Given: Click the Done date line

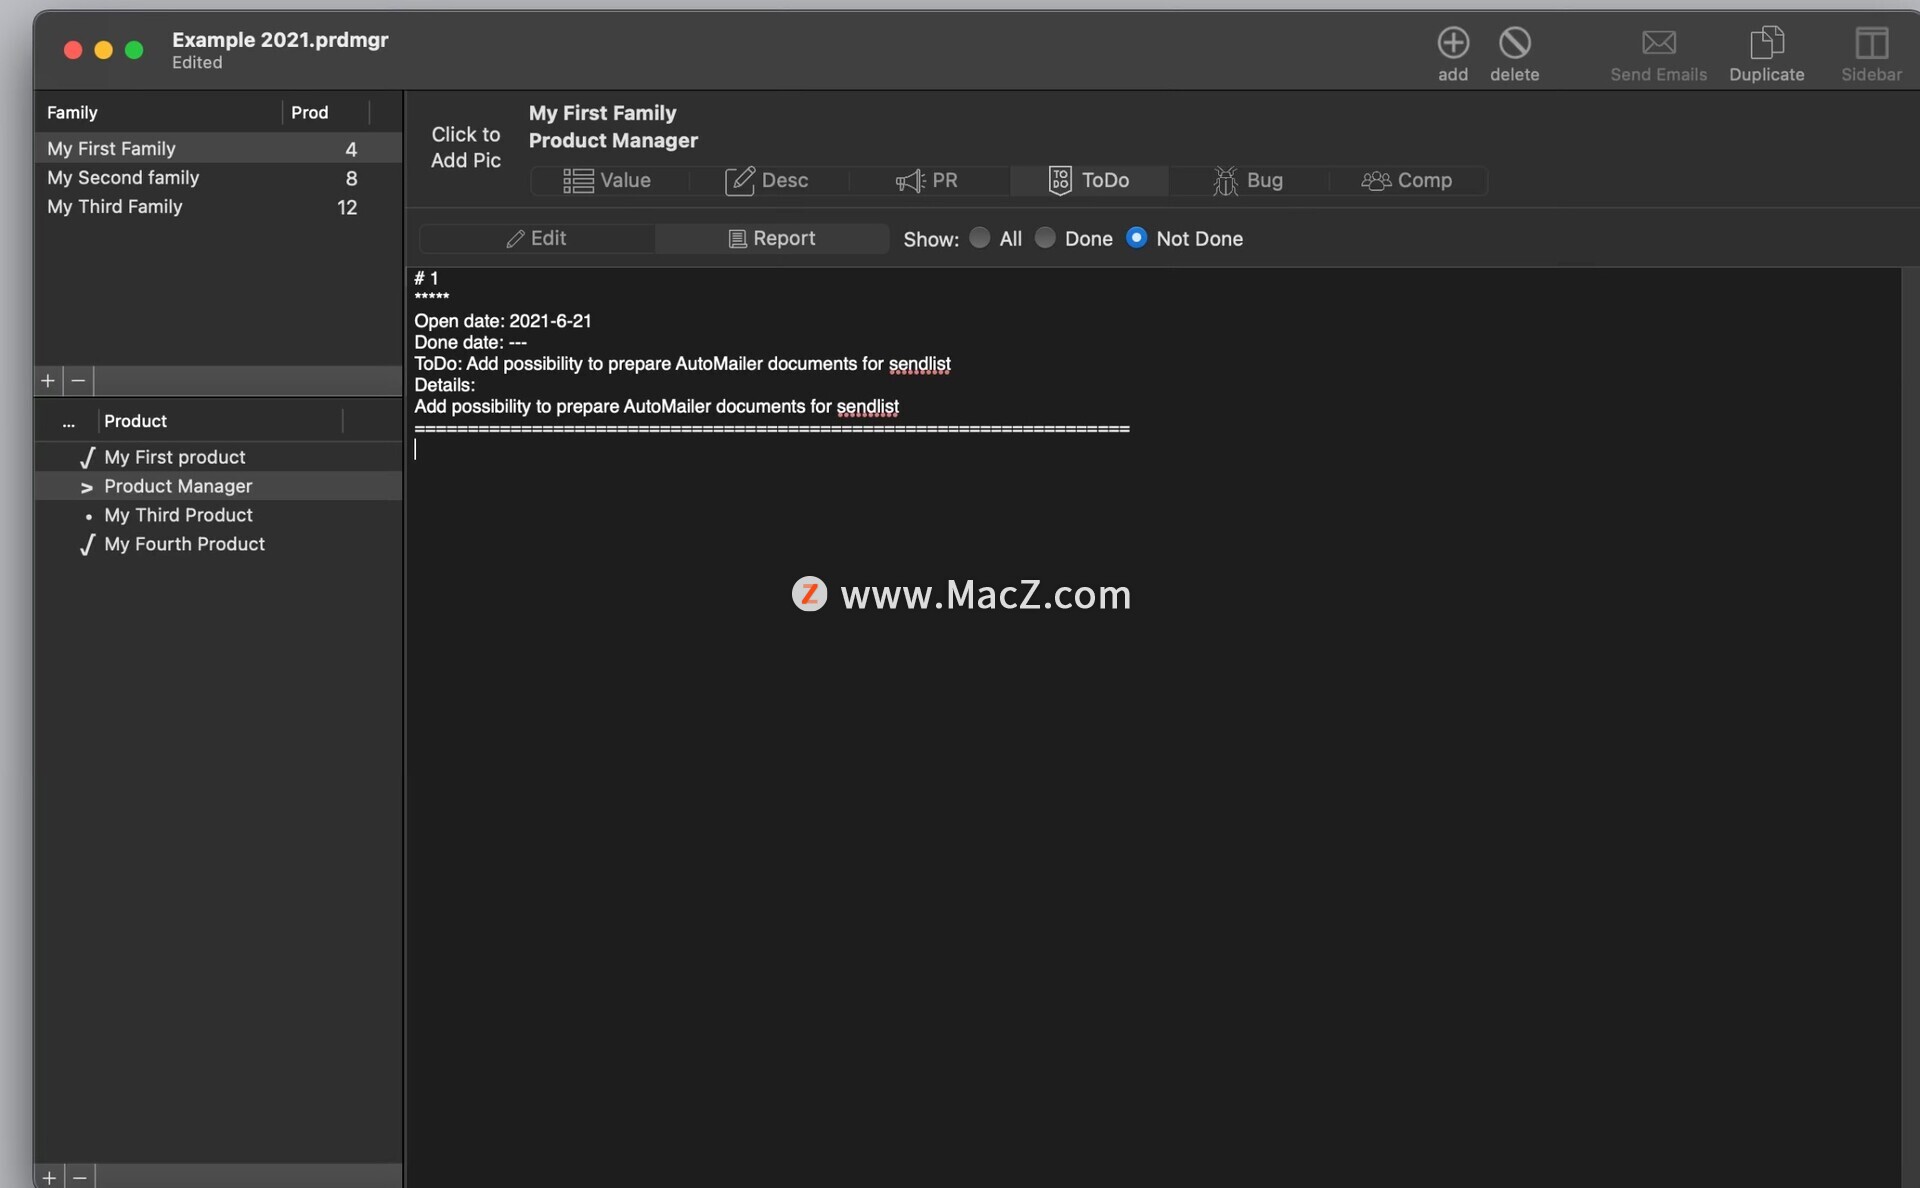Looking at the screenshot, I should pyautogui.click(x=470, y=343).
